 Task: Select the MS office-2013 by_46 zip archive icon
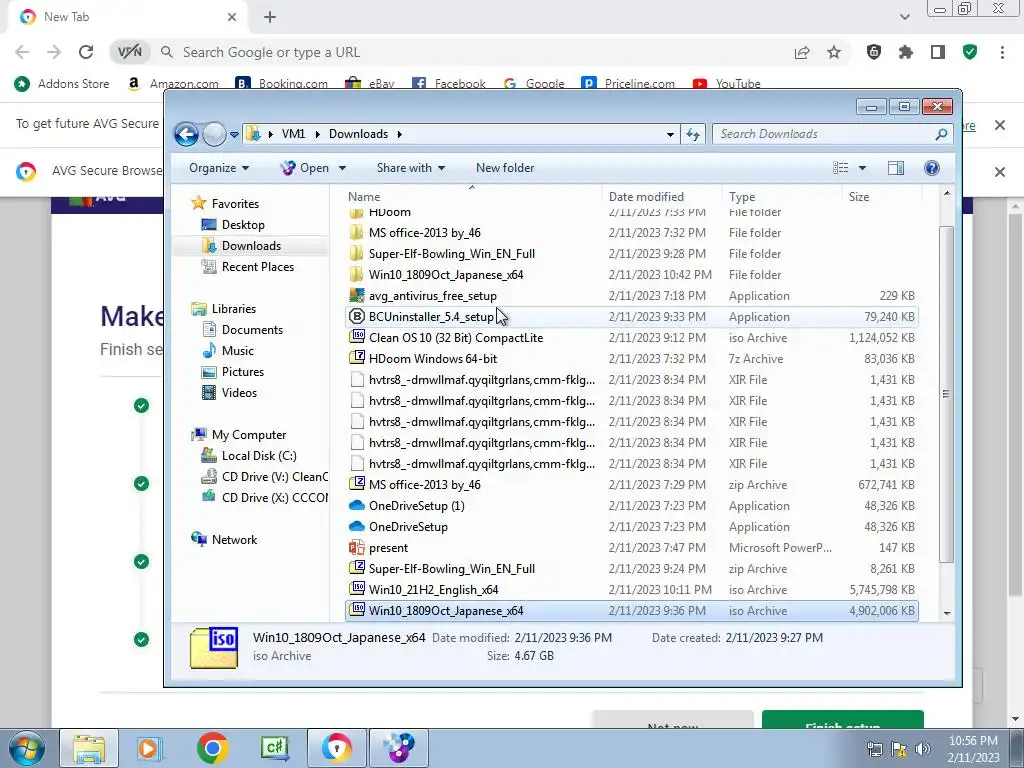point(357,485)
